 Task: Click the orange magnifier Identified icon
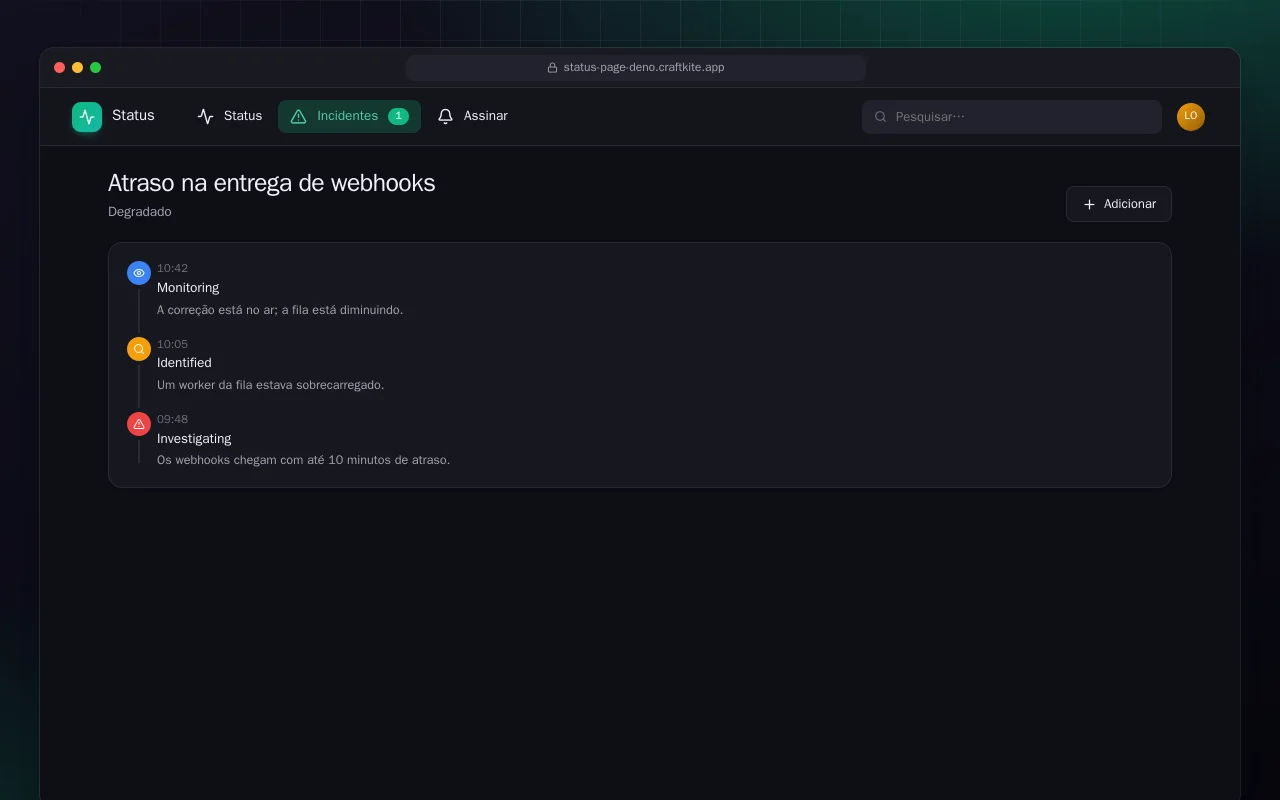point(139,349)
